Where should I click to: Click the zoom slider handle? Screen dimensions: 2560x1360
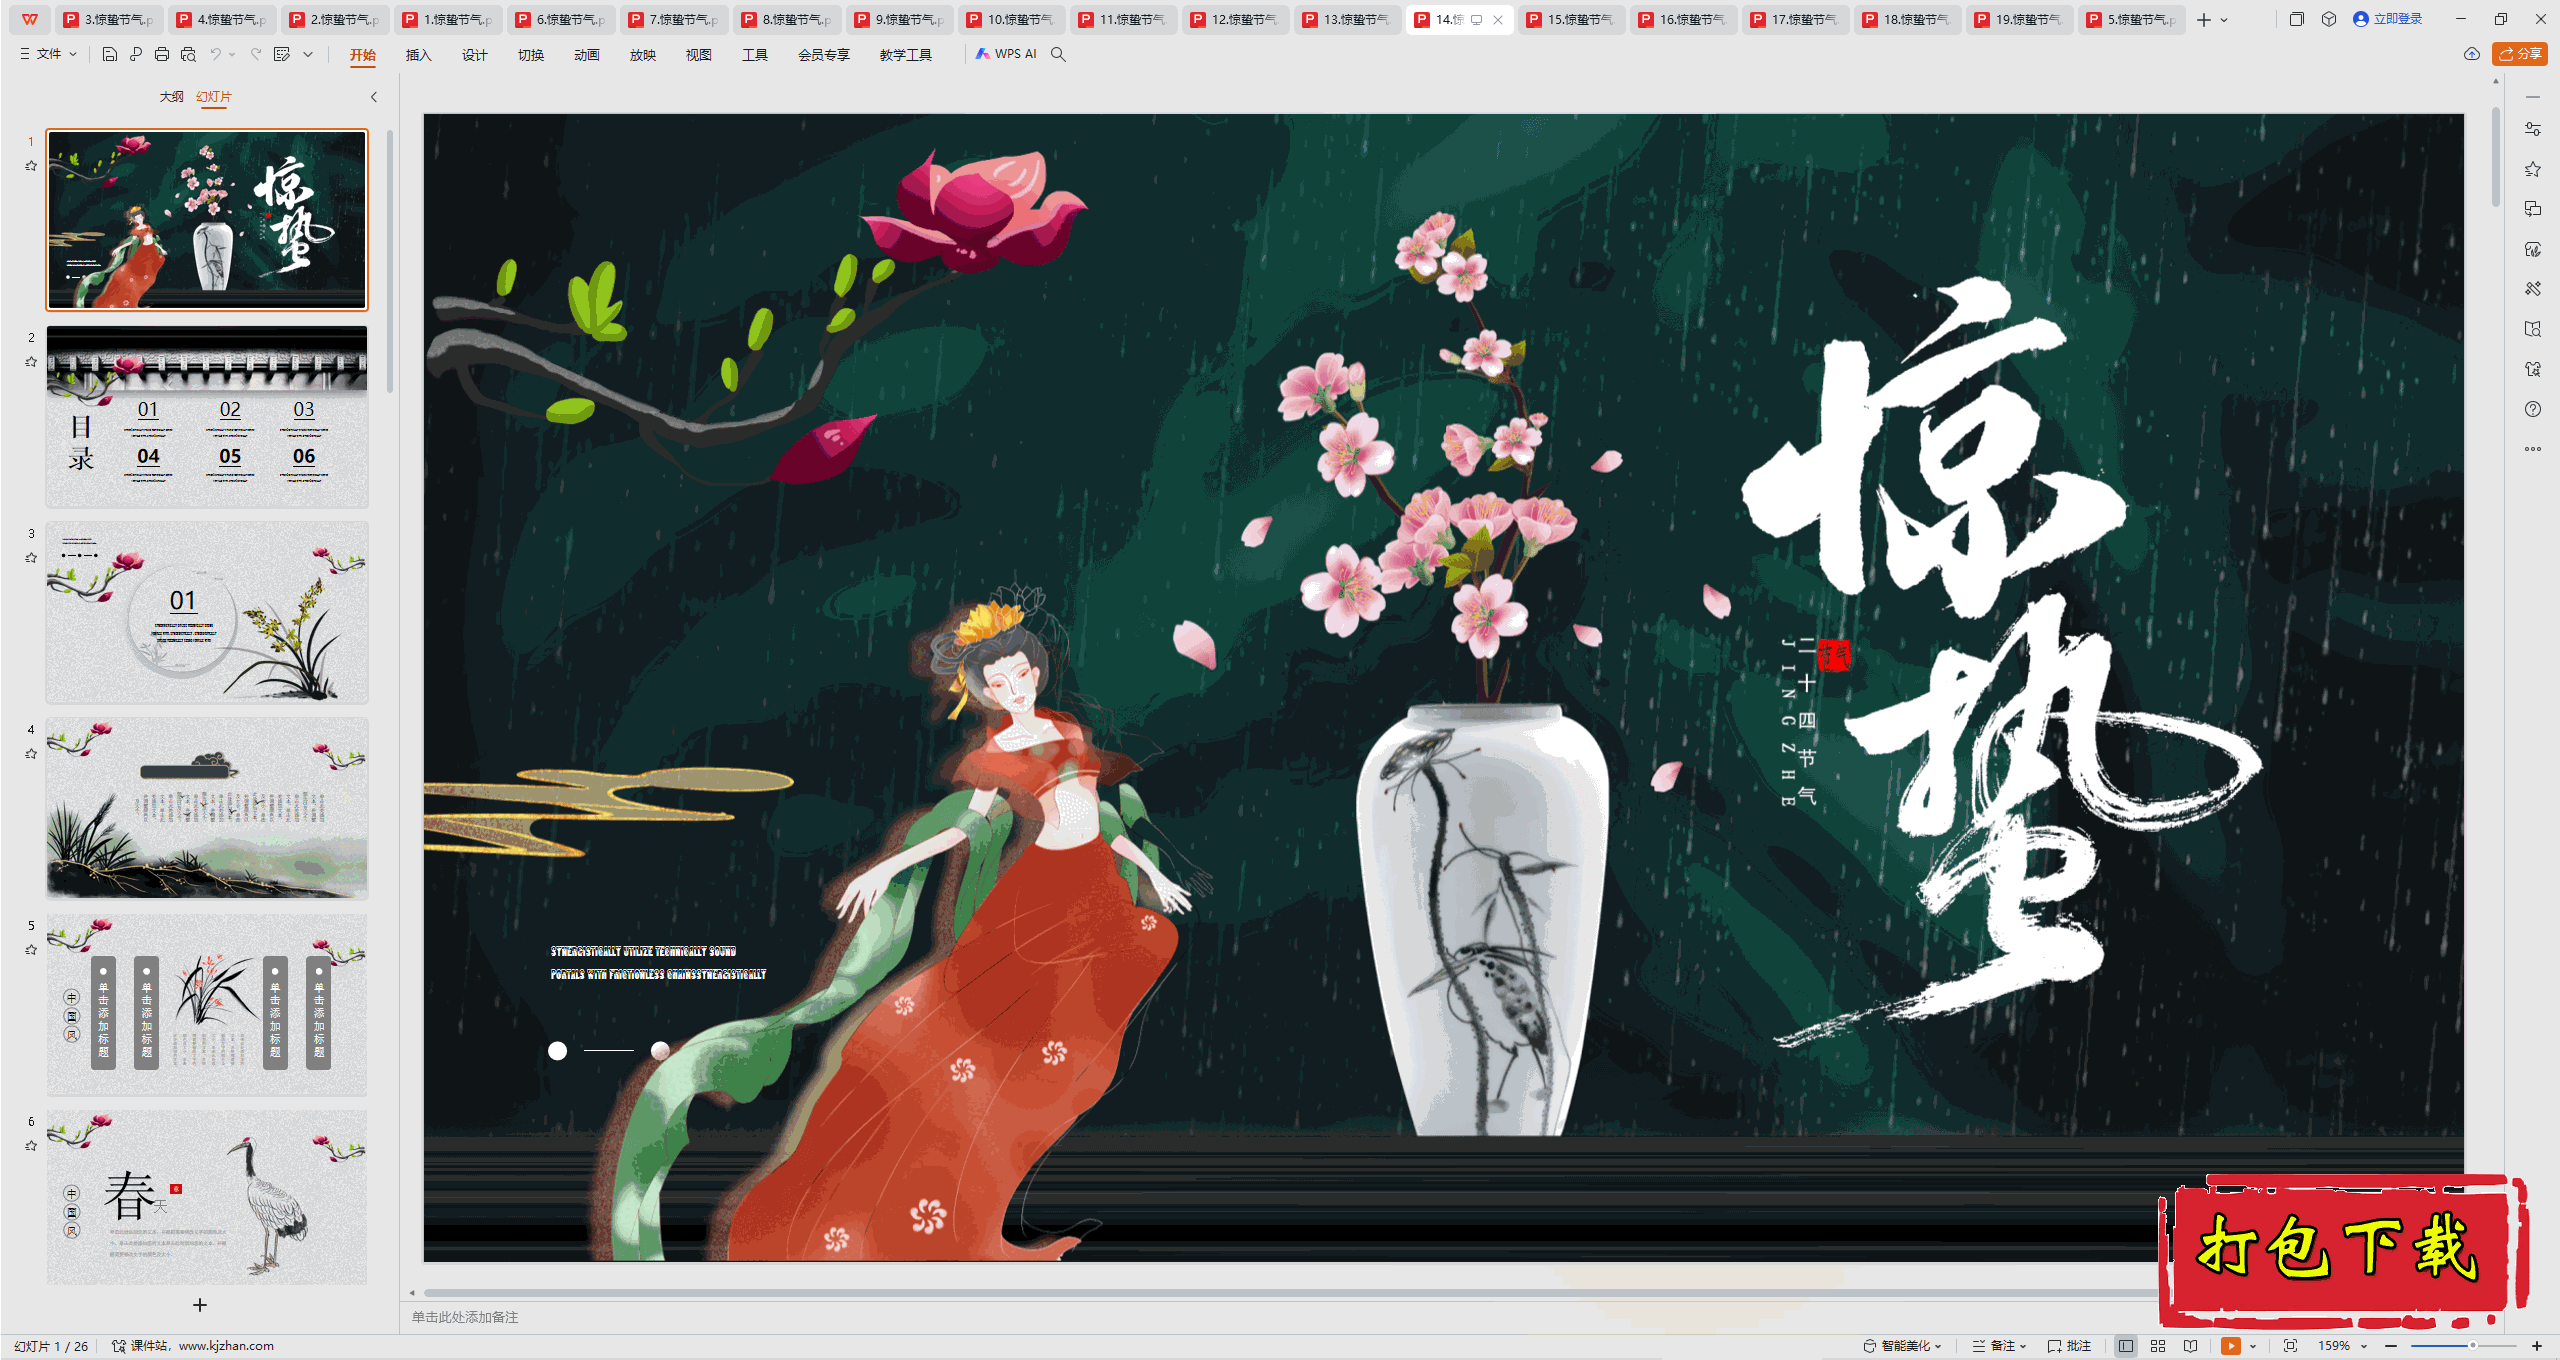tap(2473, 1346)
